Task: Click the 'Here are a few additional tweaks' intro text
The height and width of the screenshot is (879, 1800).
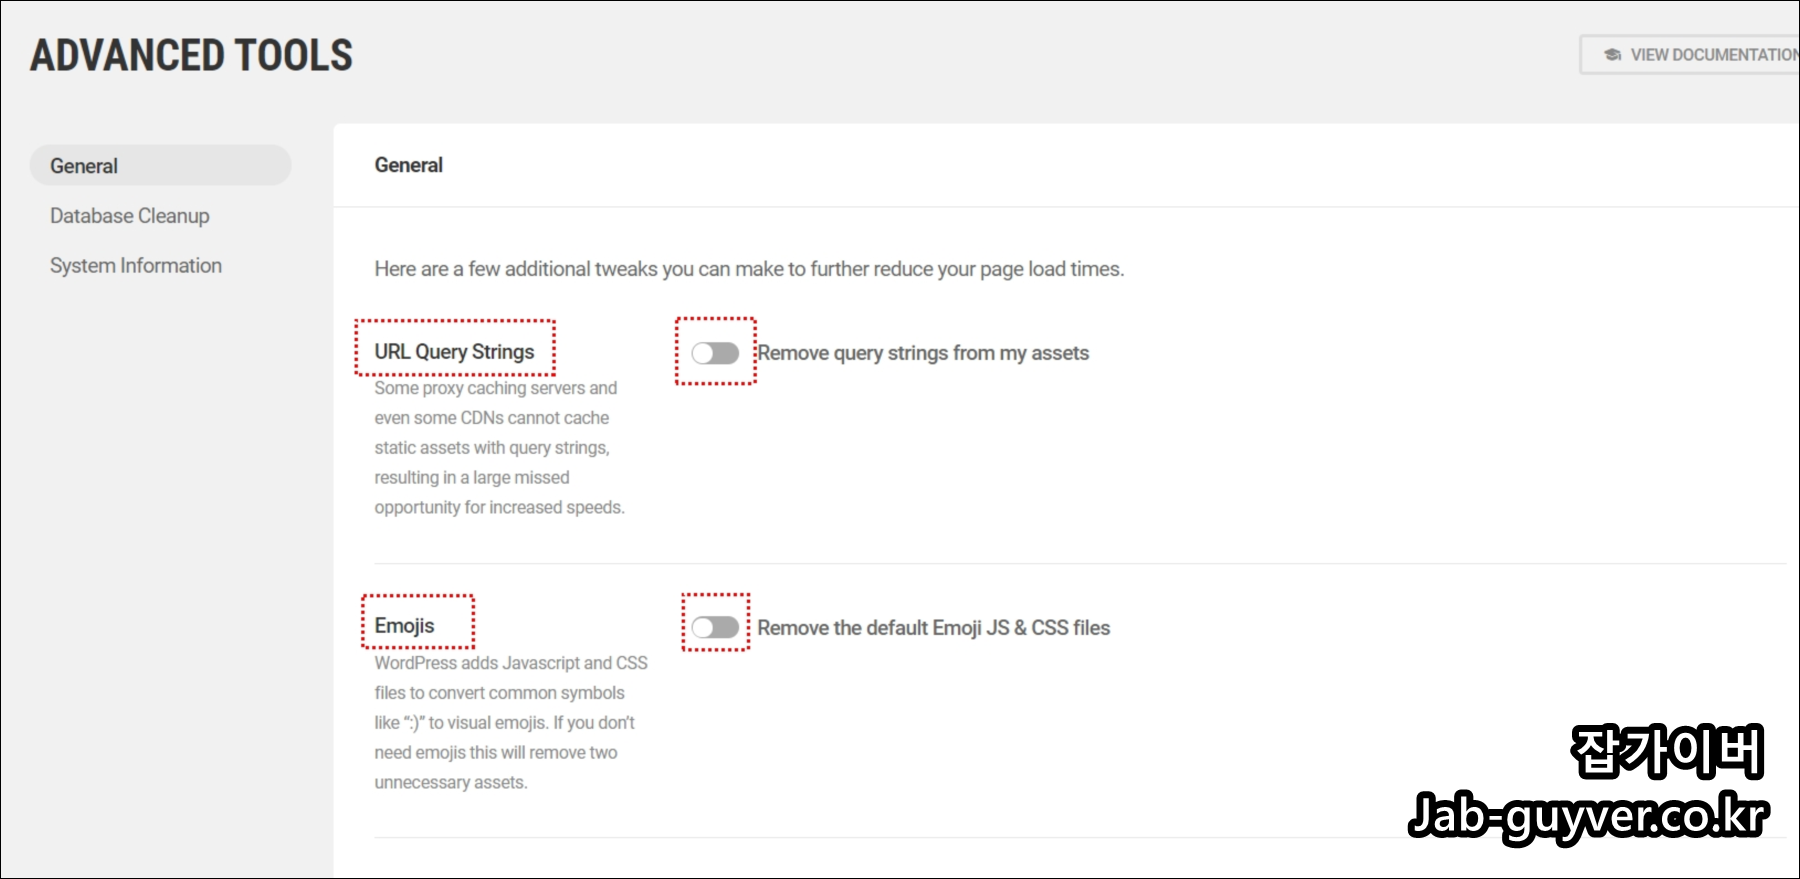Action: coord(749,269)
